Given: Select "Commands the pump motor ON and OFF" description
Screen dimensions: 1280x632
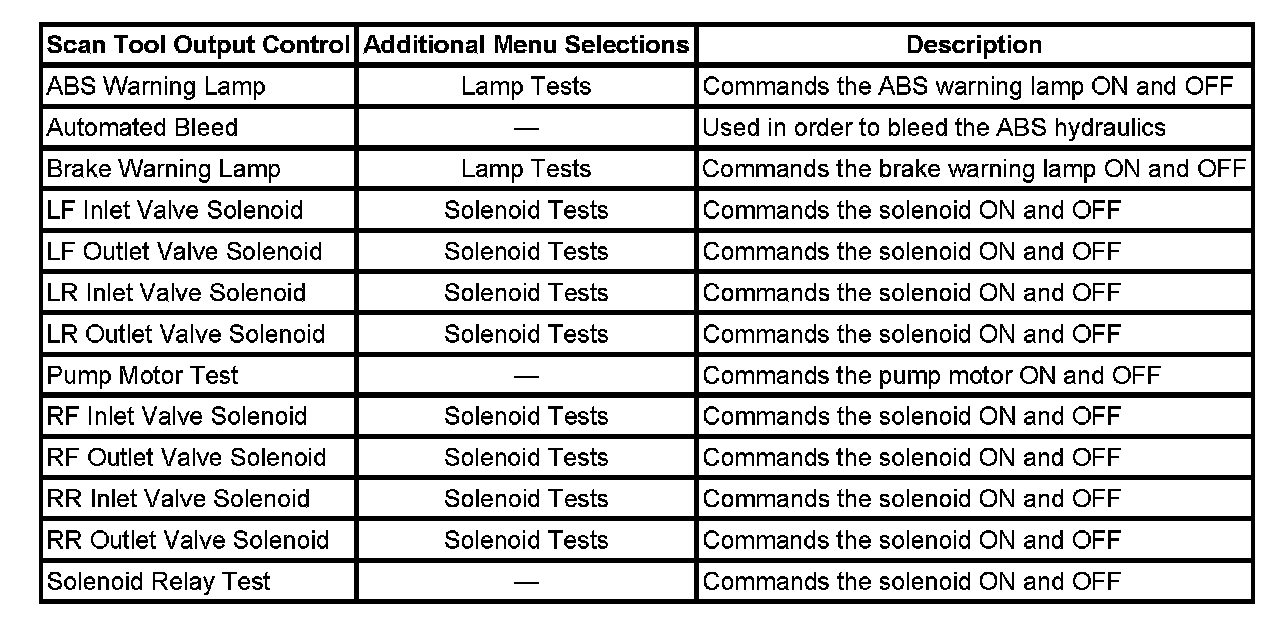Looking at the screenshot, I should (932, 375).
